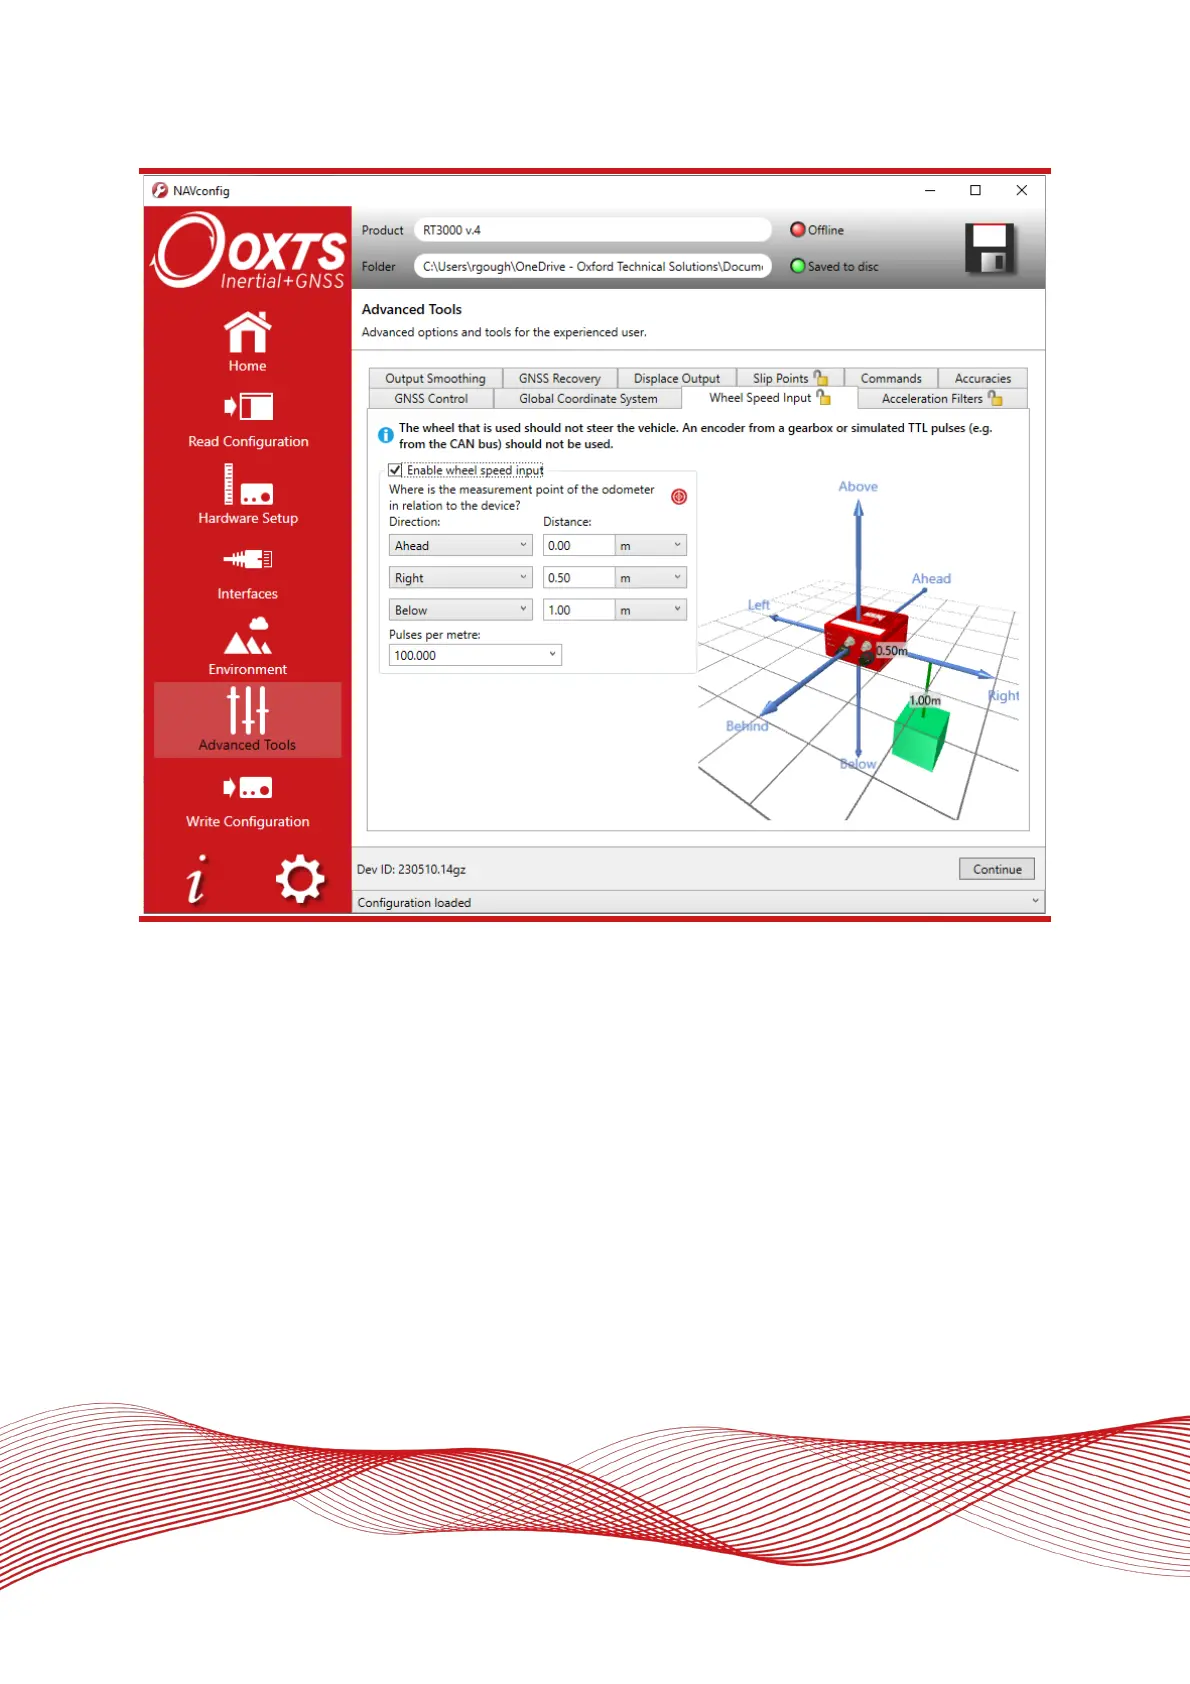Click the red target icon beside odometer question
Viewport: 1190px width, 1684px height.
tap(679, 497)
